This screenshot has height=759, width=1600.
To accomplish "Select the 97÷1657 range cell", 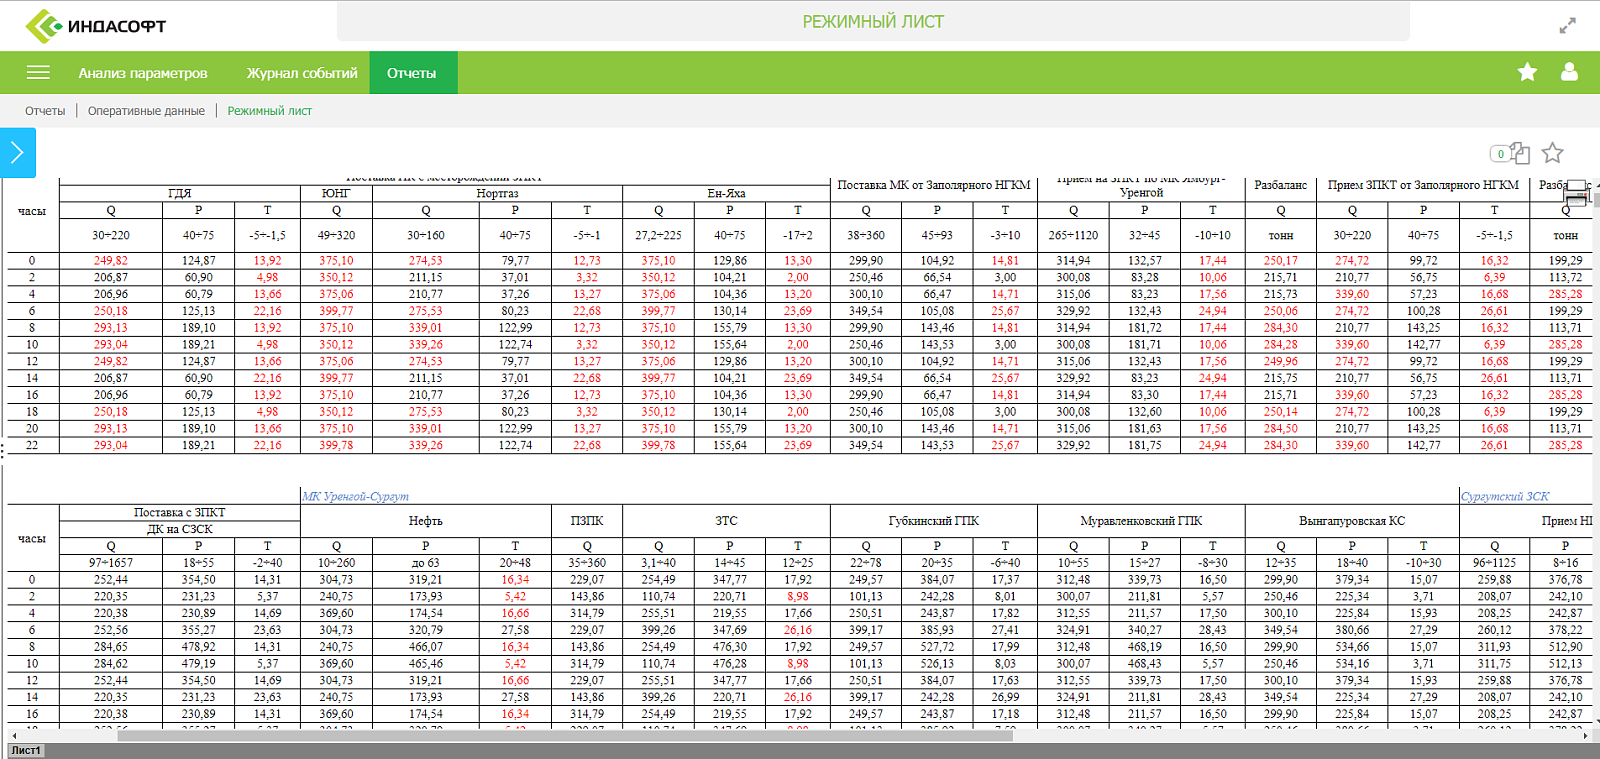I will pyautogui.click(x=111, y=562).
